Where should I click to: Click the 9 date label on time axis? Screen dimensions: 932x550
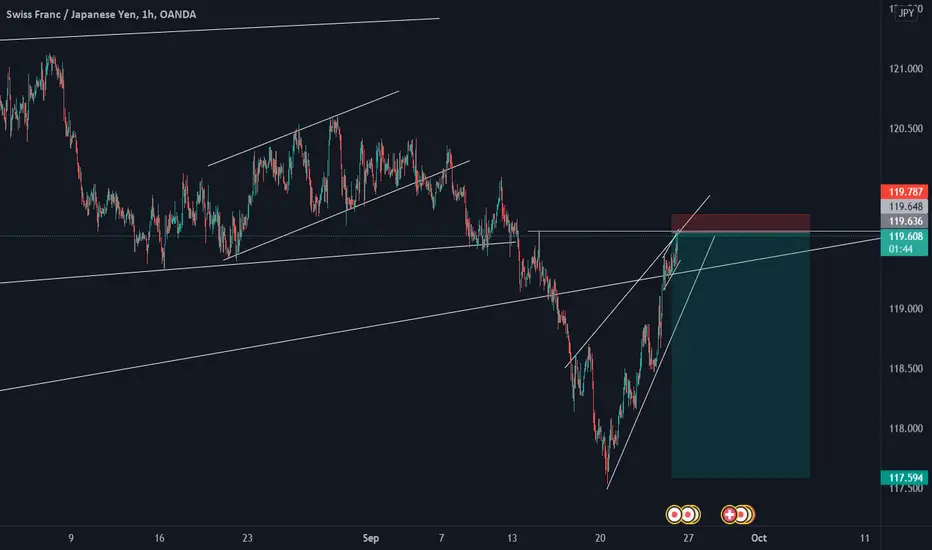(71, 538)
